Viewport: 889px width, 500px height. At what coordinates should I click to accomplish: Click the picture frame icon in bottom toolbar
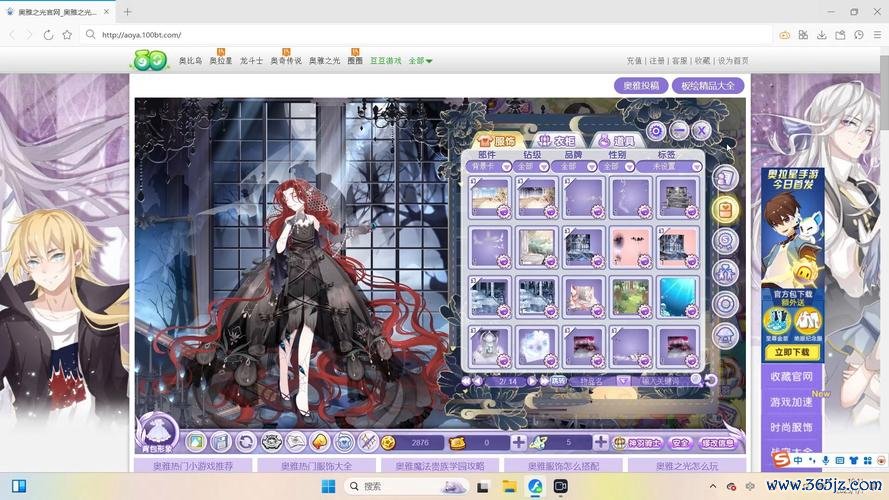click(196, 442)
